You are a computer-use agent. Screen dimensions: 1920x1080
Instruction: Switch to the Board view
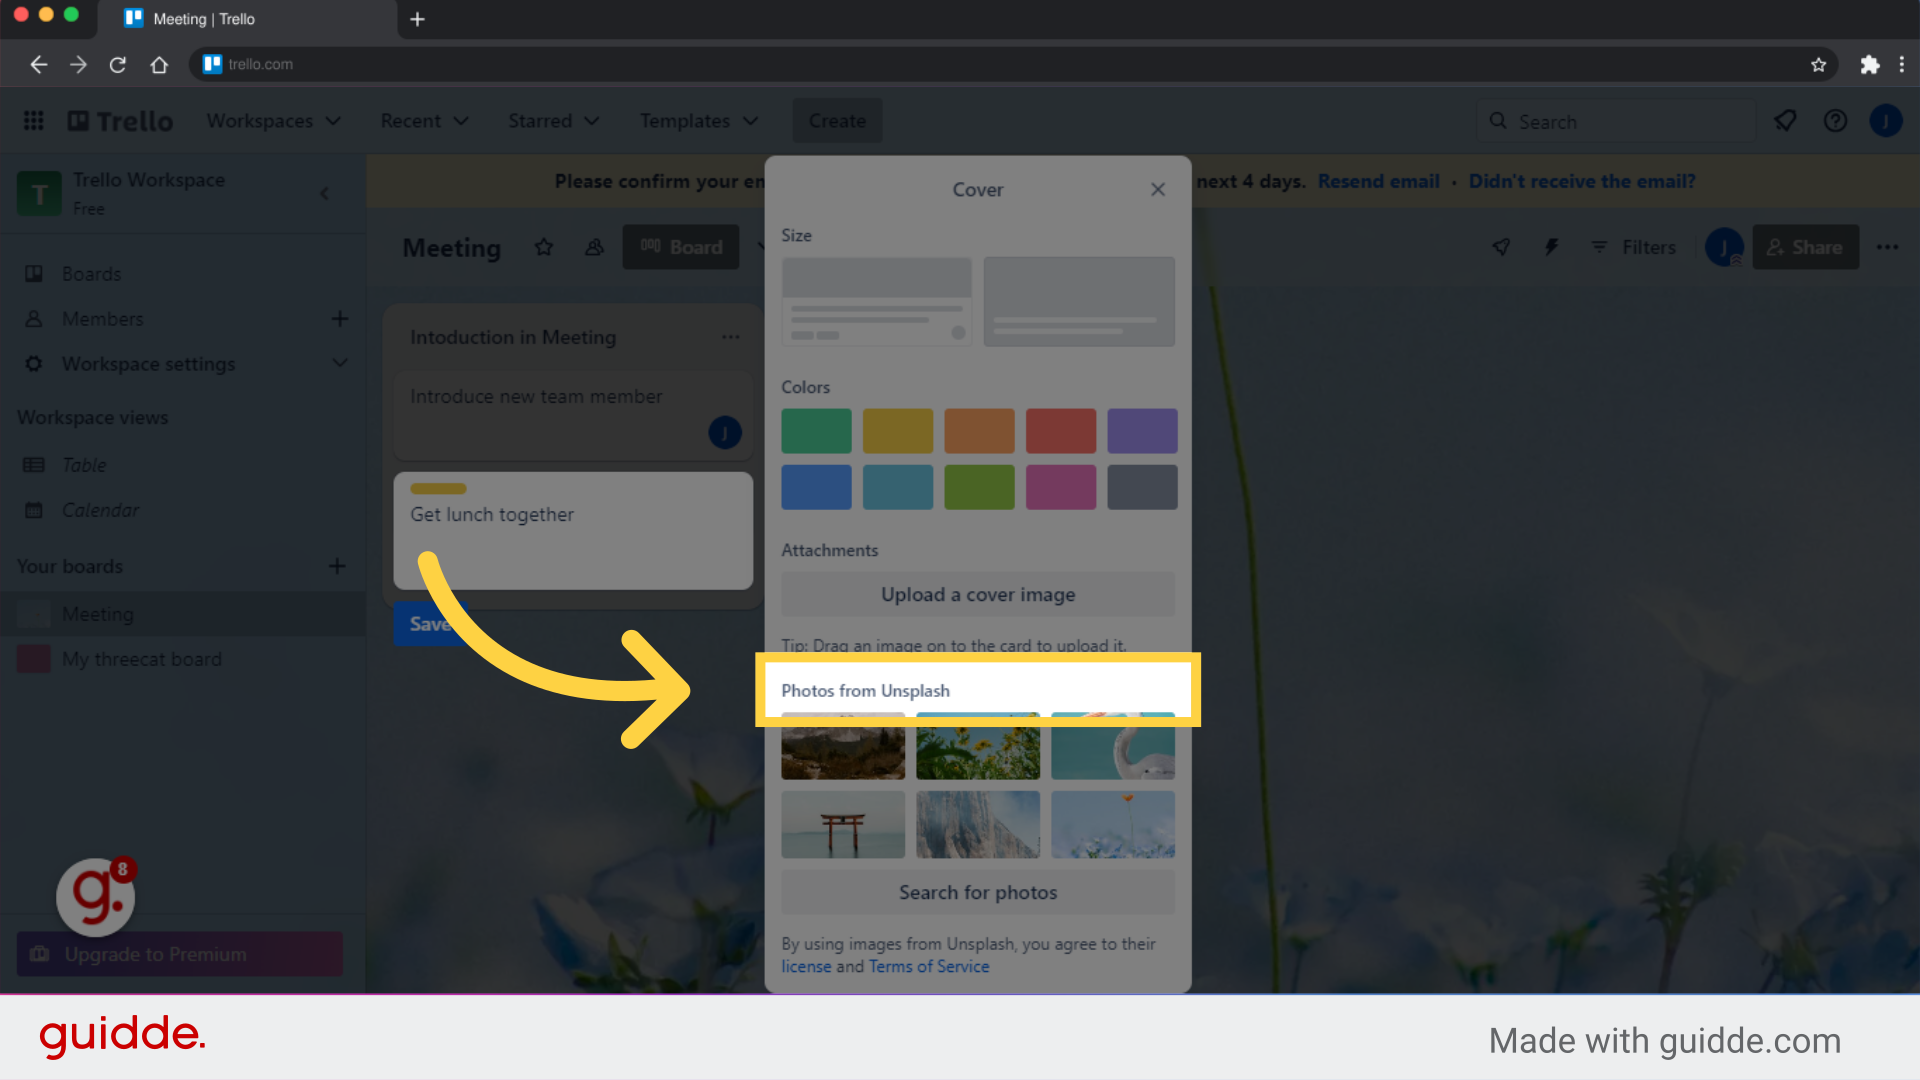(x=680, y=247)
